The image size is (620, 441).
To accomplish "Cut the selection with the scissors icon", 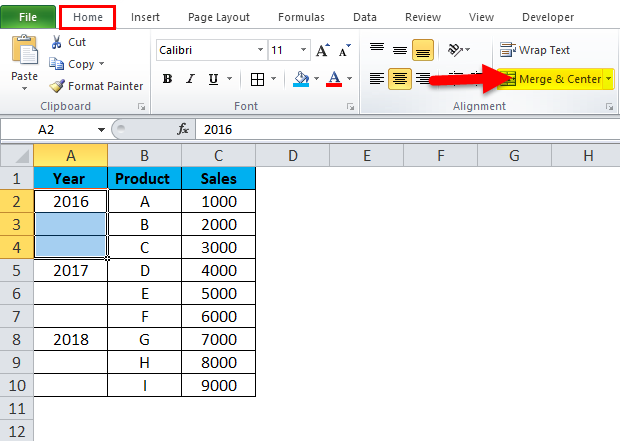I will 57,42.
